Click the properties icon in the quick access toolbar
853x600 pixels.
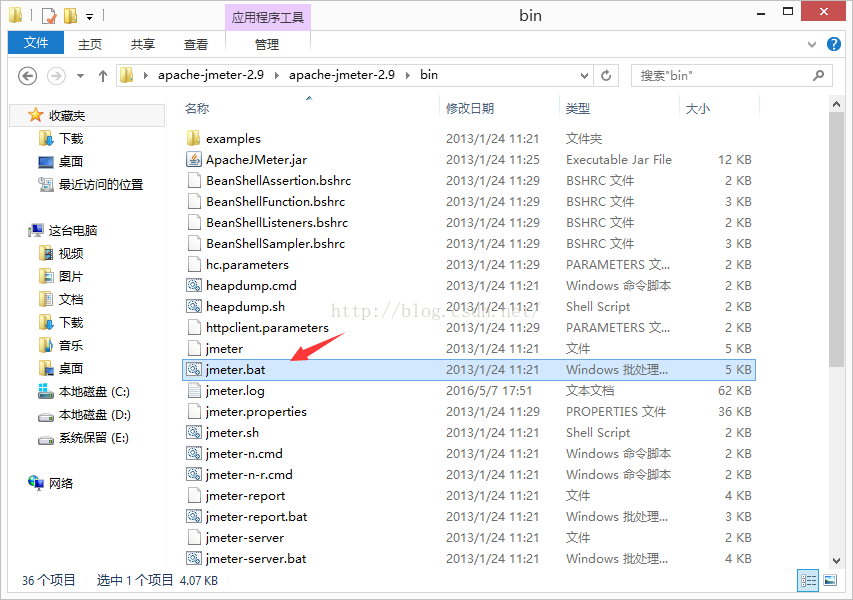pyautogui.click(x=49, y=16)
